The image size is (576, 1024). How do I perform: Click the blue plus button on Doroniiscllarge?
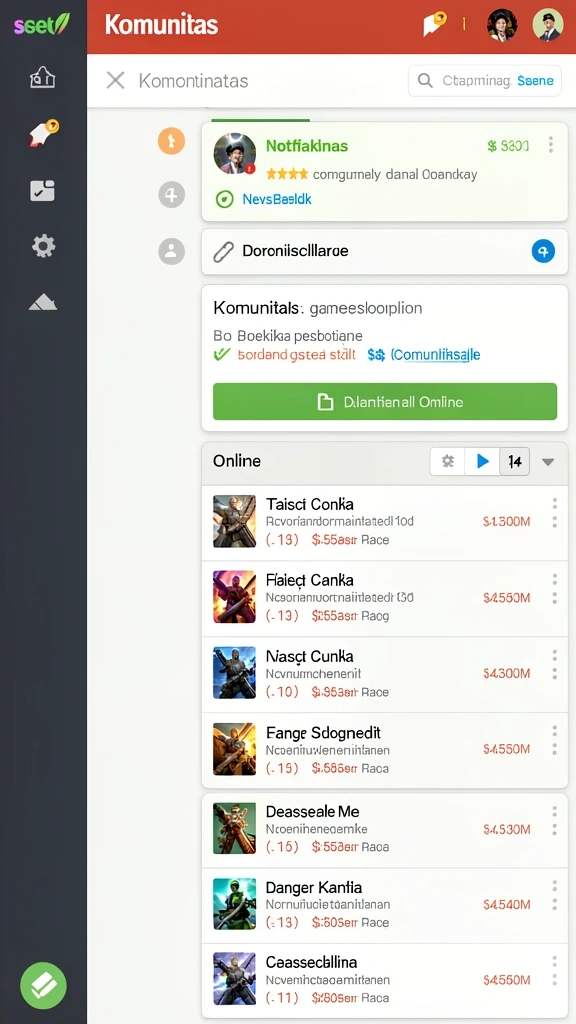coord(543,251)
